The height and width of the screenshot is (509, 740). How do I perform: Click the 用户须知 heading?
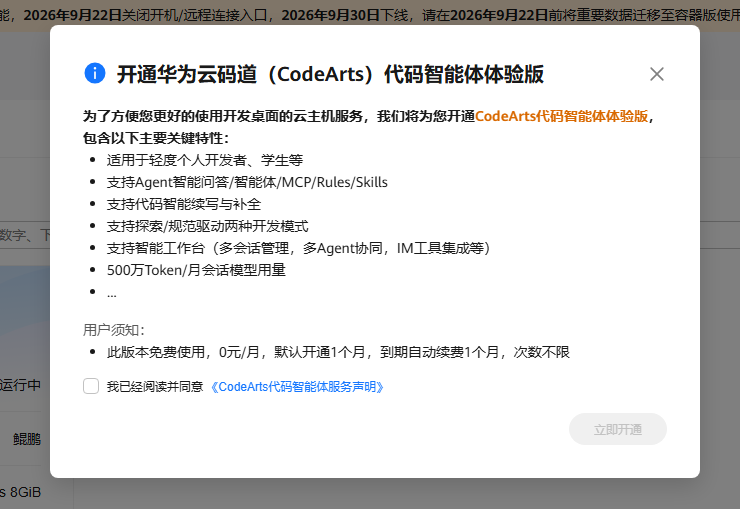(114, 330)
